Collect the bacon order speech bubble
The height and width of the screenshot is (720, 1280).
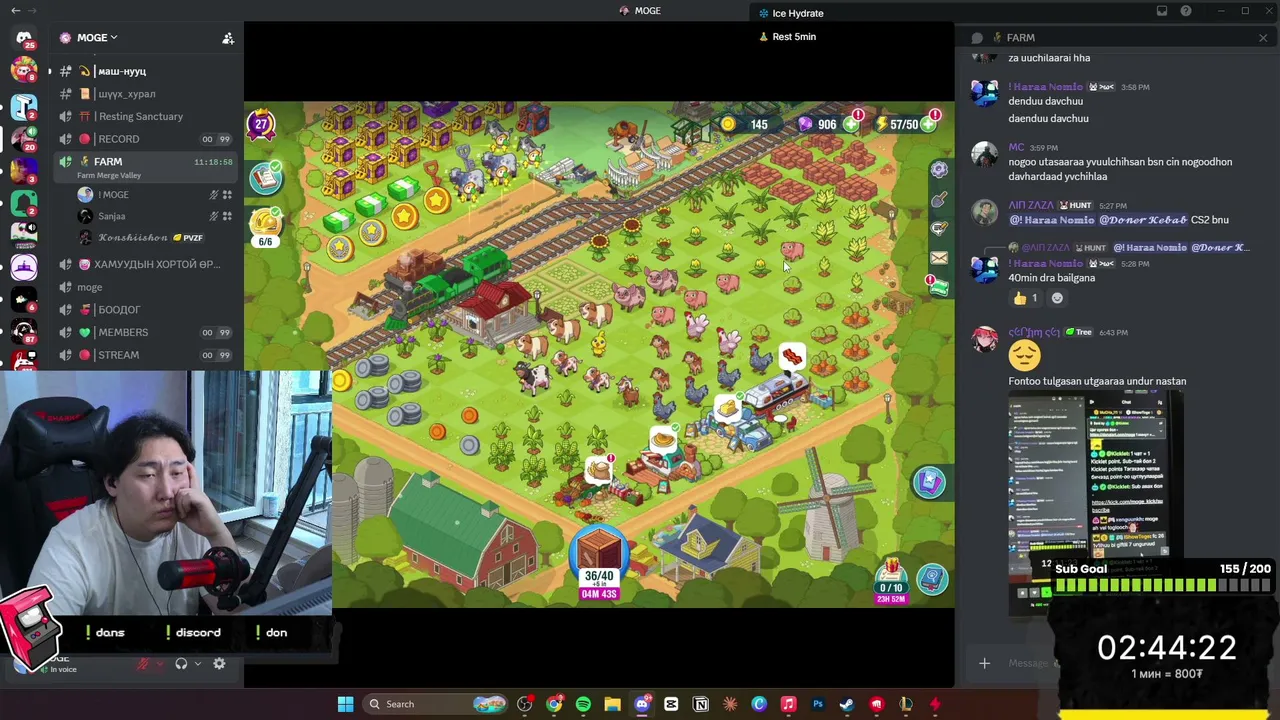pyautogui.click(x=791, y=357)
